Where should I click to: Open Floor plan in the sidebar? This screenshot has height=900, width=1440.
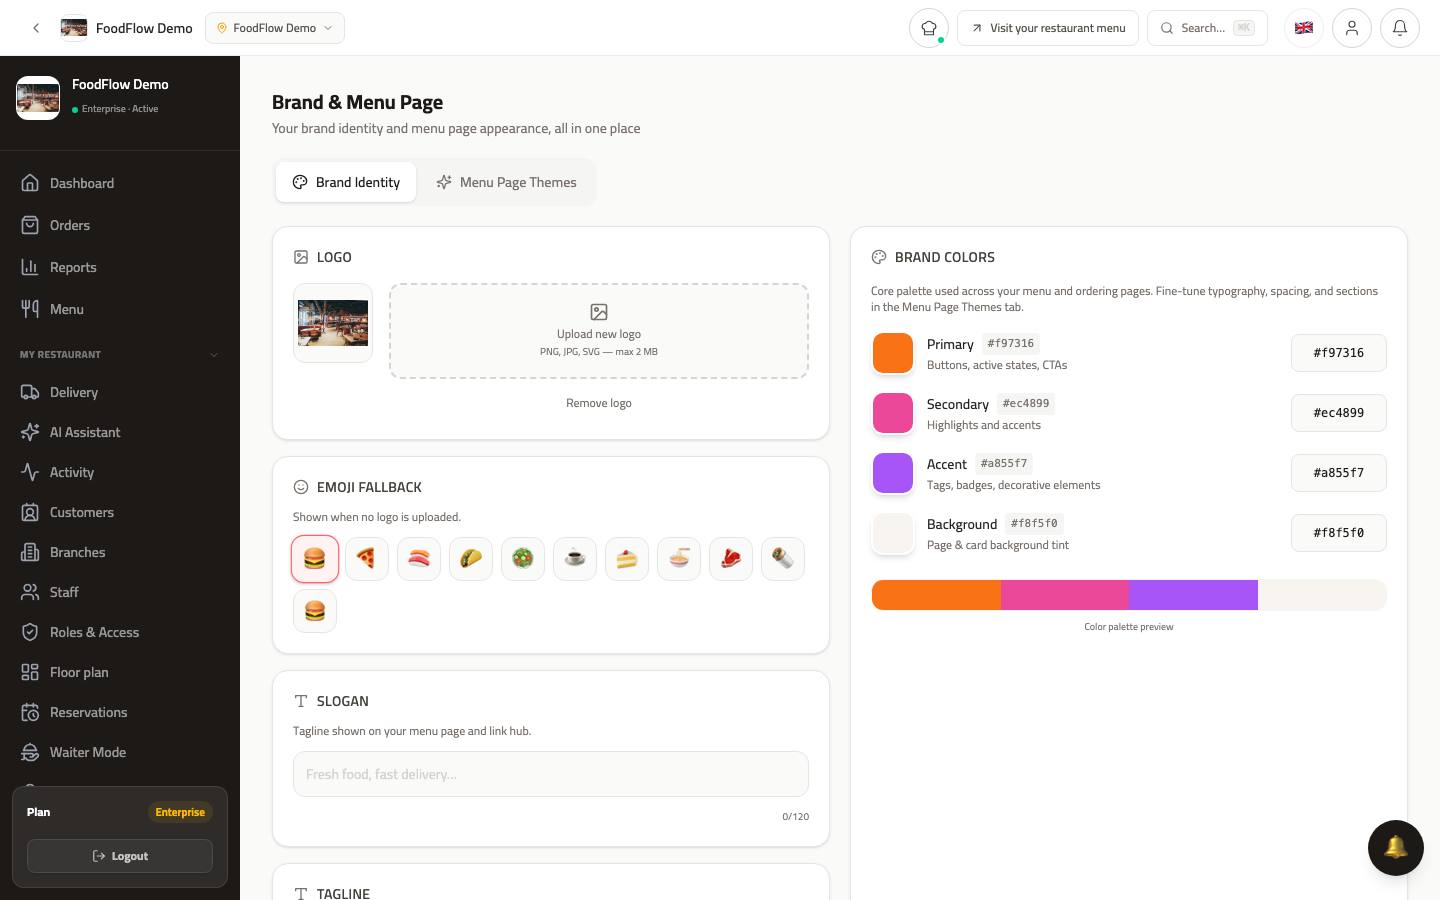(120, 672)
